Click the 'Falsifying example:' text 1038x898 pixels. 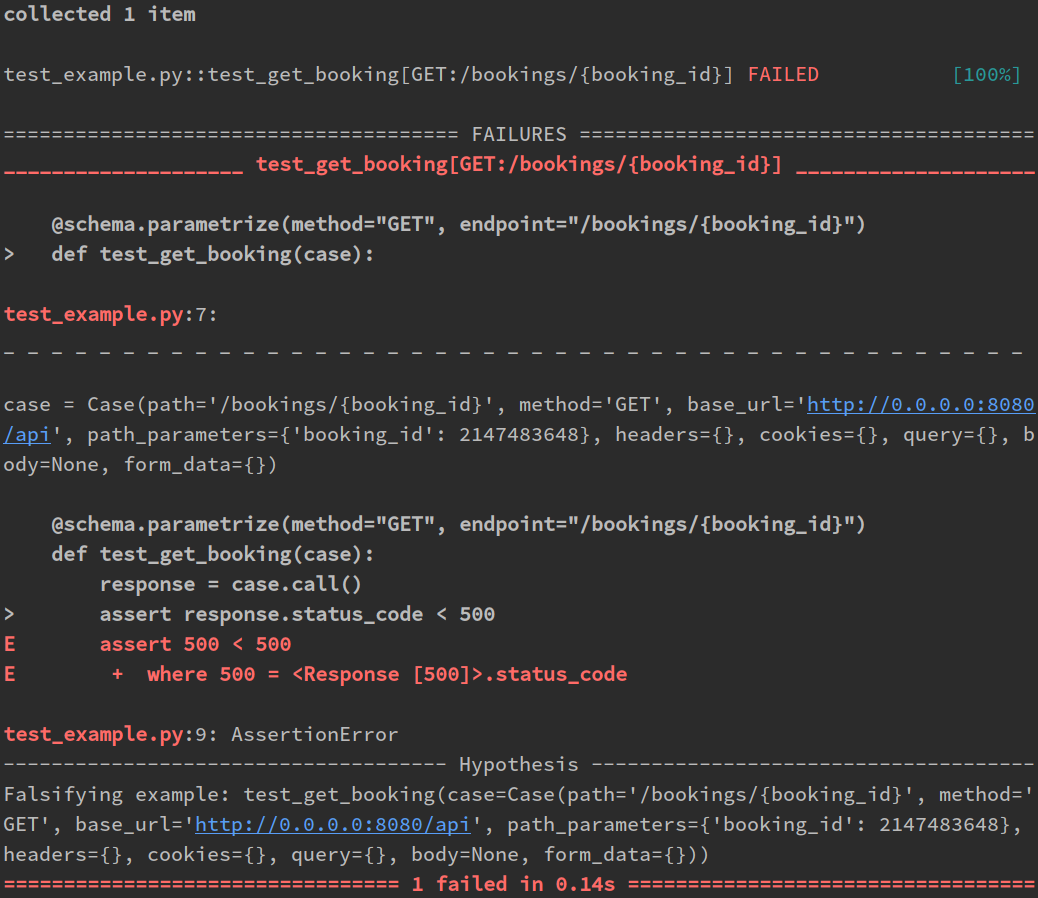click(117, 795)
